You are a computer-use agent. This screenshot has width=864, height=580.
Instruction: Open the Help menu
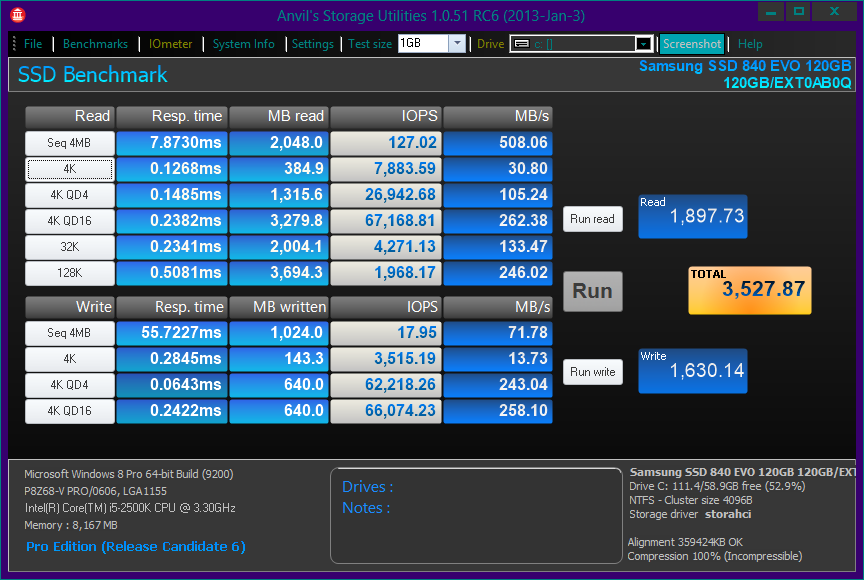750,44
